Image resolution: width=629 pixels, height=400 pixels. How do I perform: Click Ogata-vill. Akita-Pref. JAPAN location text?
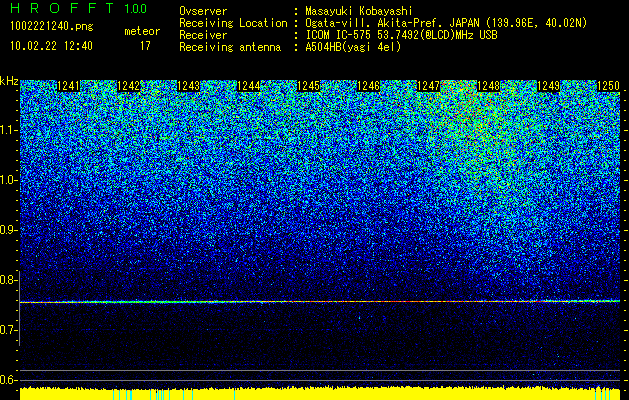[446, 23]
